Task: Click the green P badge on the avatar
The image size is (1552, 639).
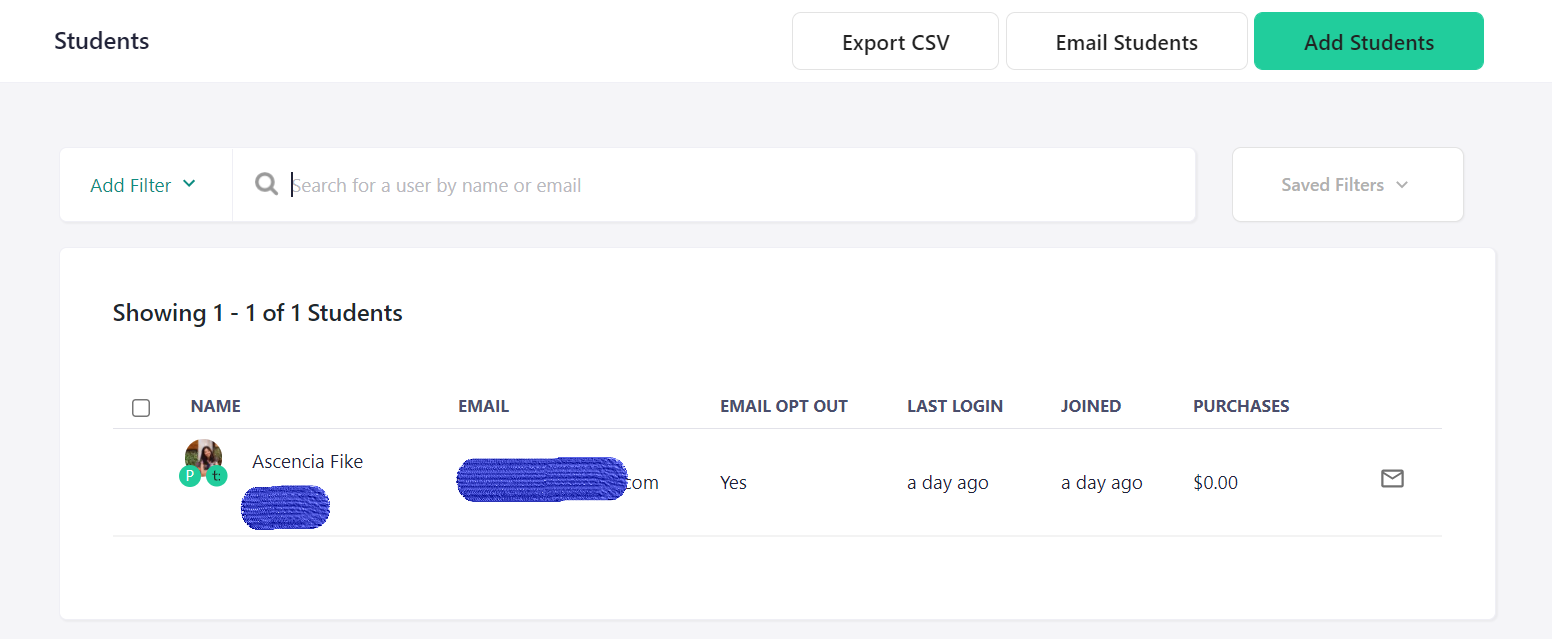Action: tap(190, 476)
